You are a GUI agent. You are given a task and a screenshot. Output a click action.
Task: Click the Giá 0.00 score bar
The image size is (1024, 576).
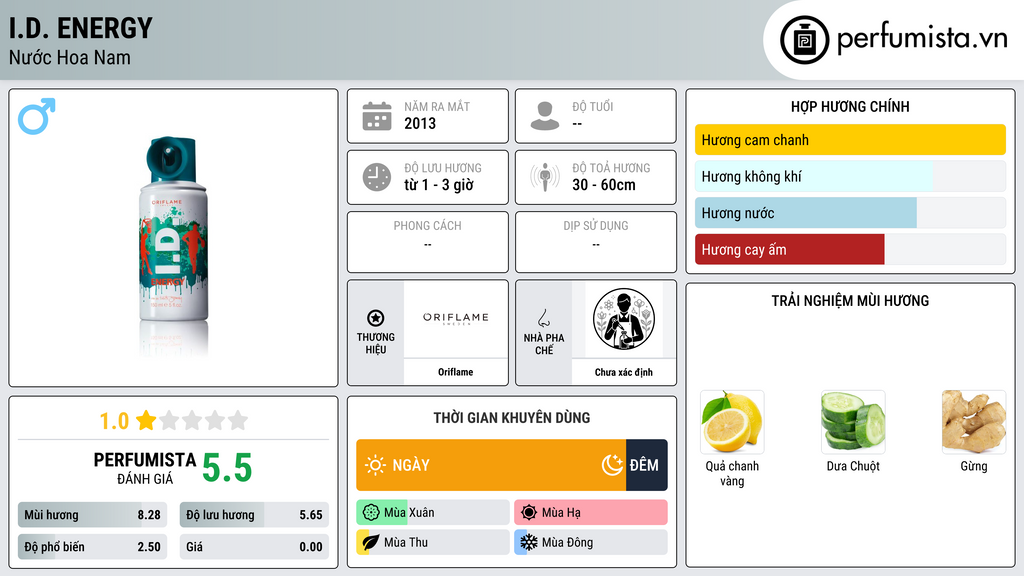254,547
